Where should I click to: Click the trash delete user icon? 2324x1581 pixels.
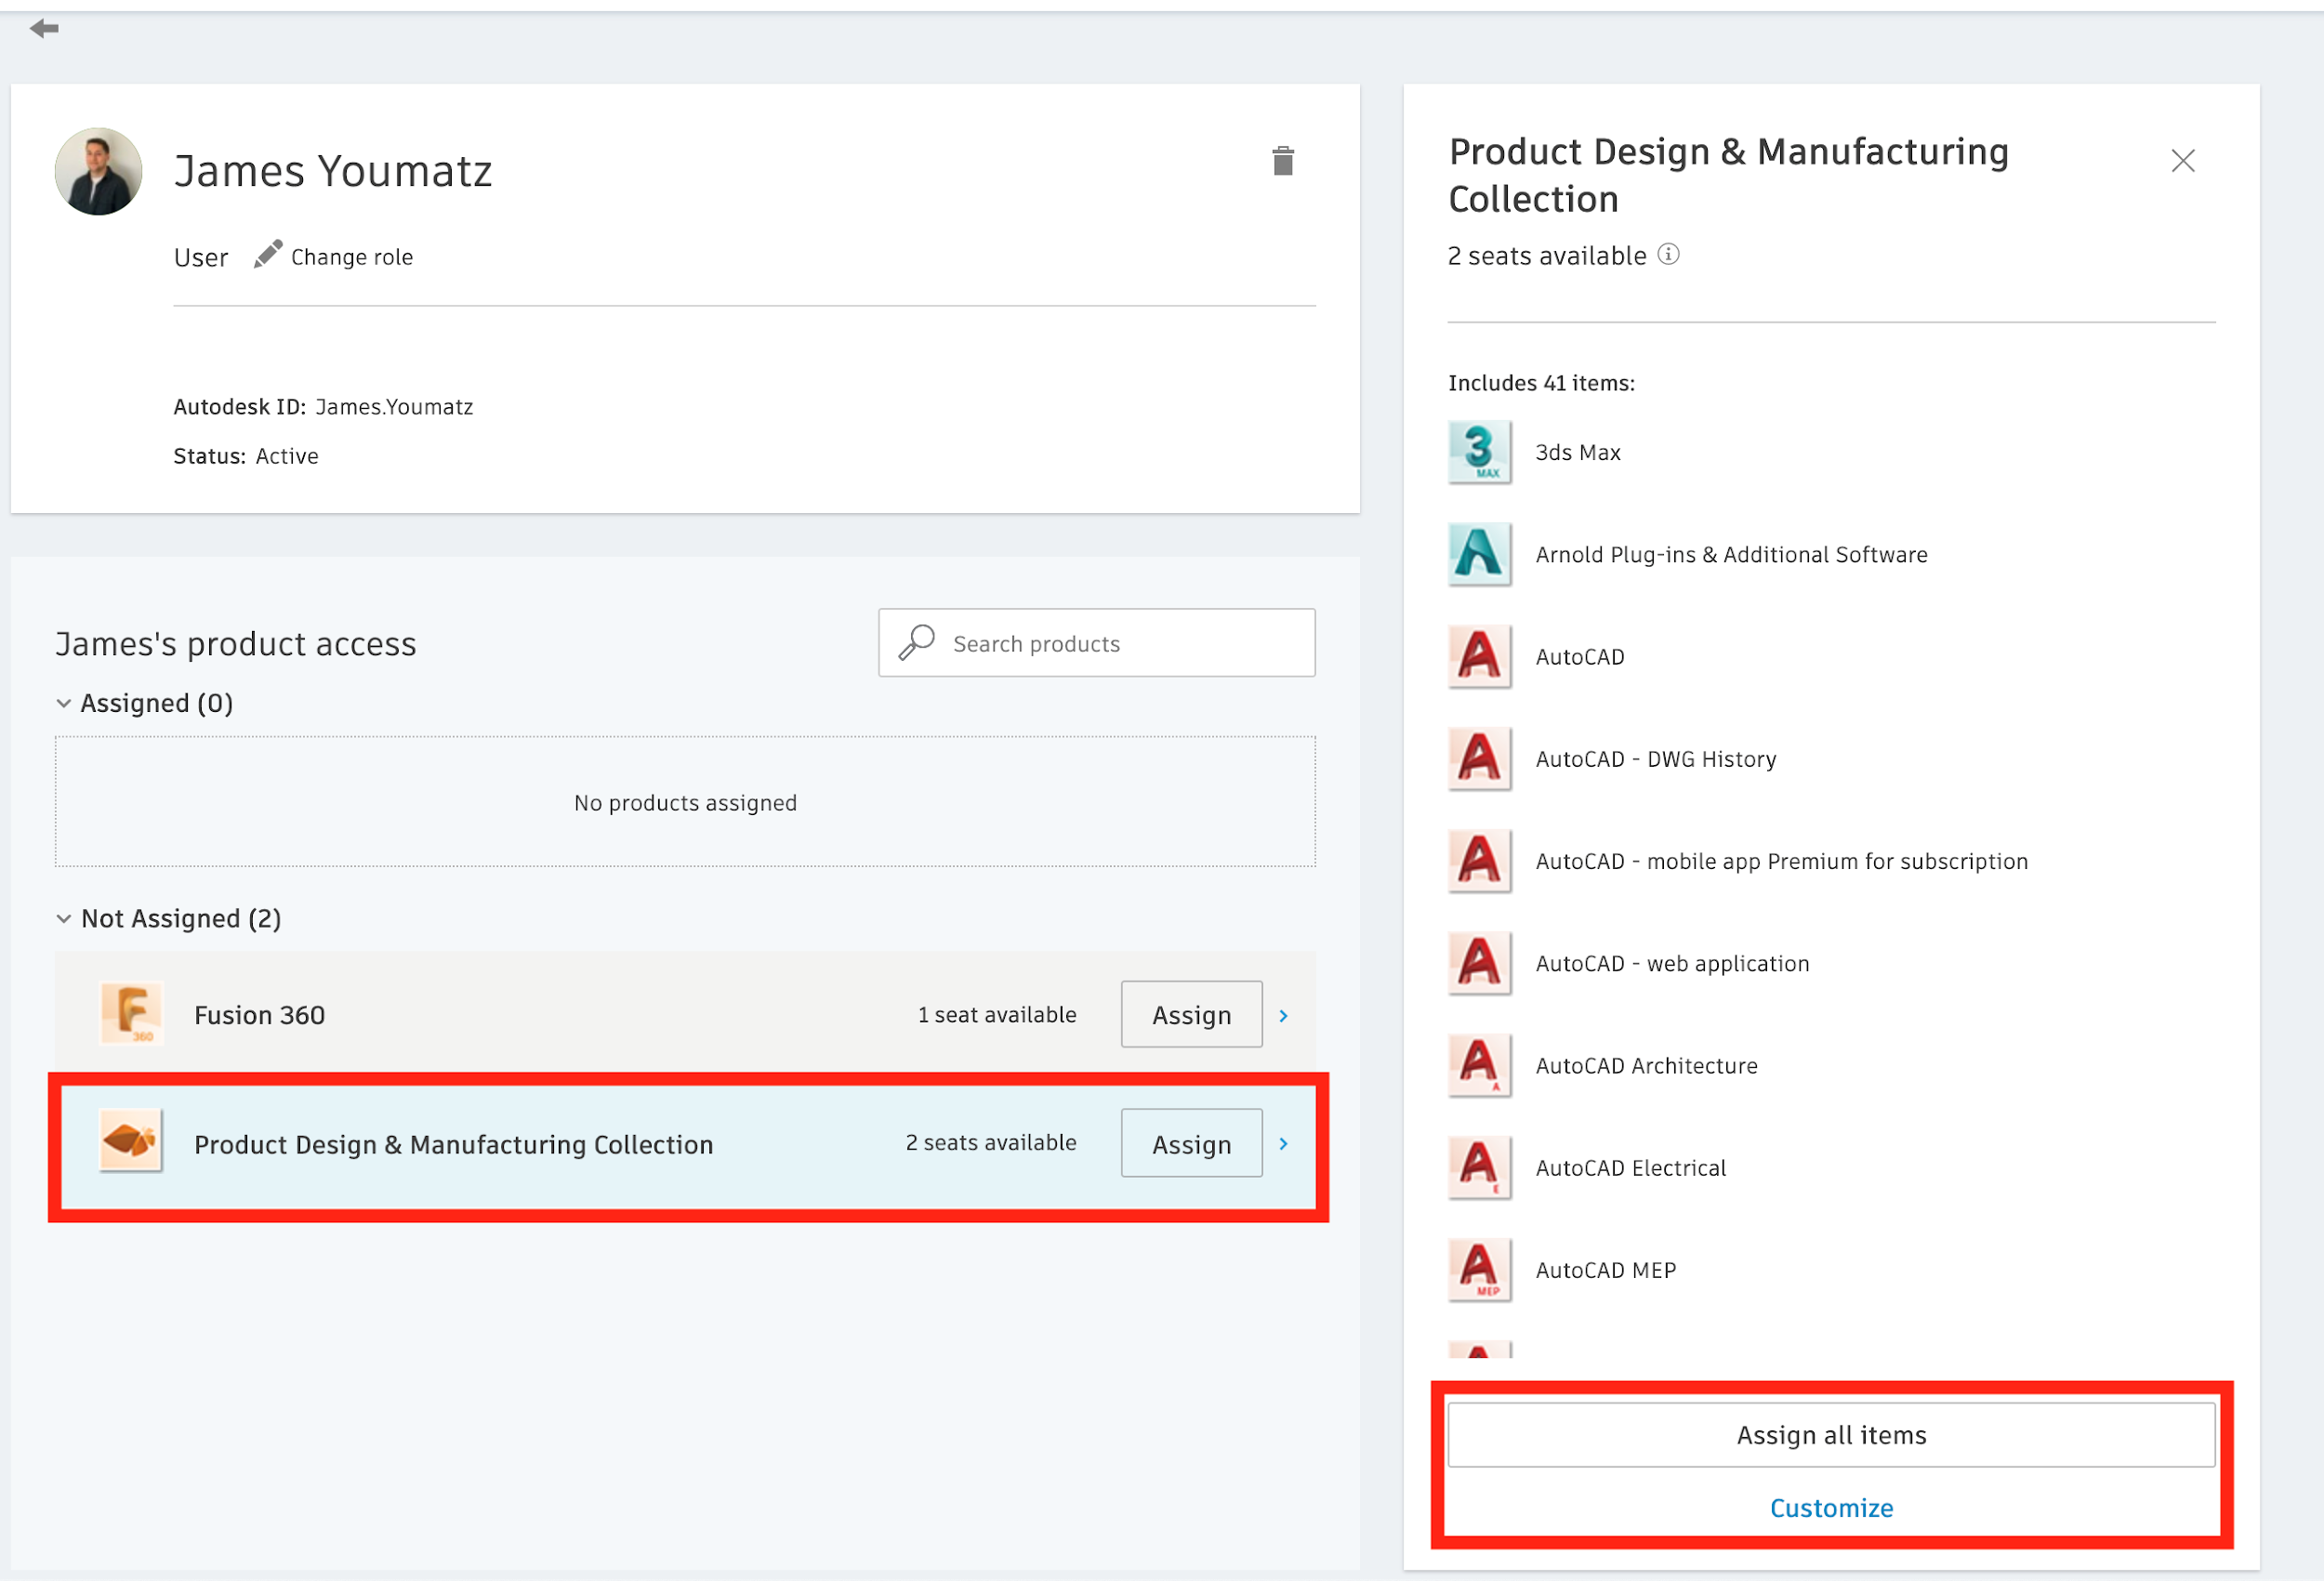[x=1282, y=161]
